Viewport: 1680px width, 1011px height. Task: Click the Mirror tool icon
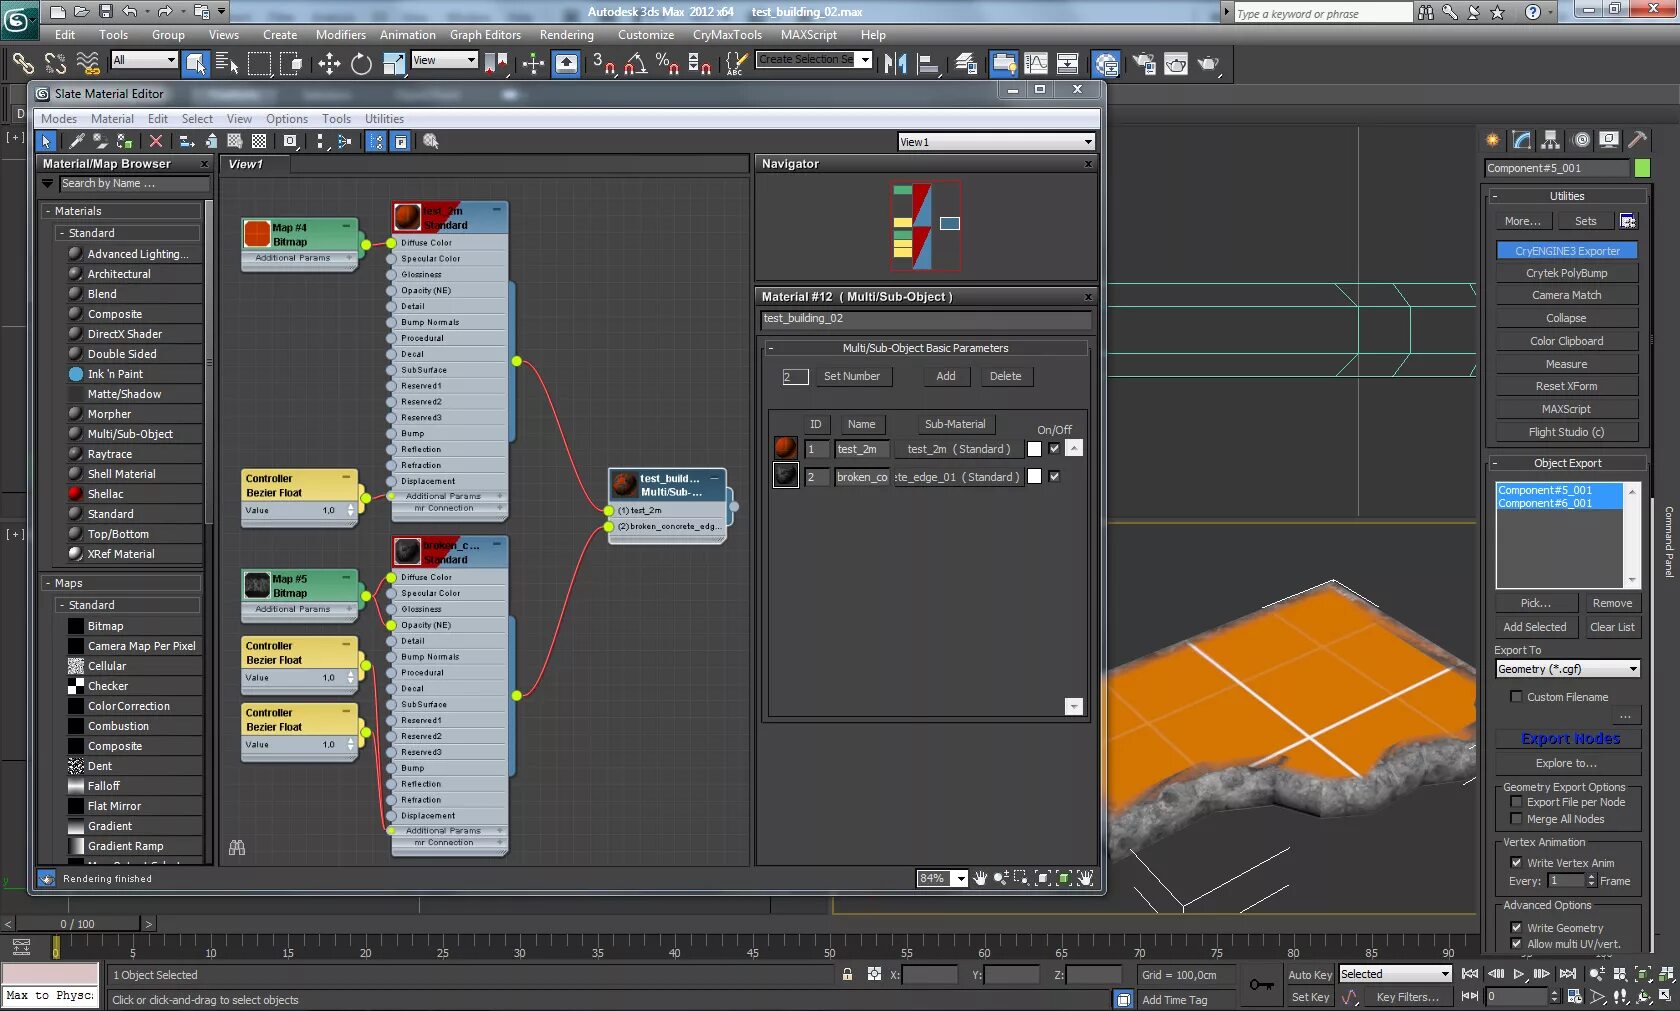pyautogui.click(x=895, y=64)
